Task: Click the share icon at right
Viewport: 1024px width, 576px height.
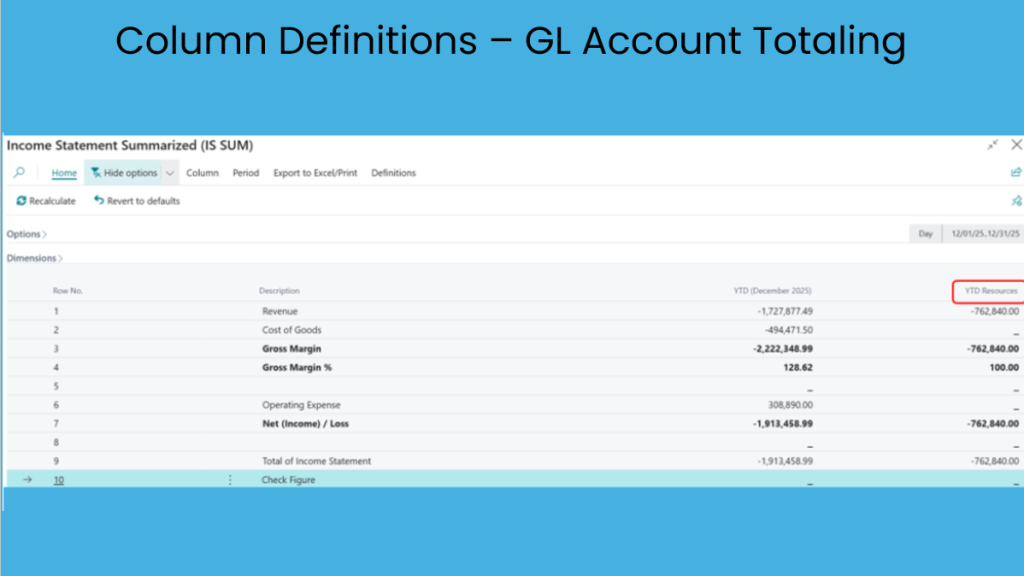Action: pyautogui.click(x=1016, y=173)
